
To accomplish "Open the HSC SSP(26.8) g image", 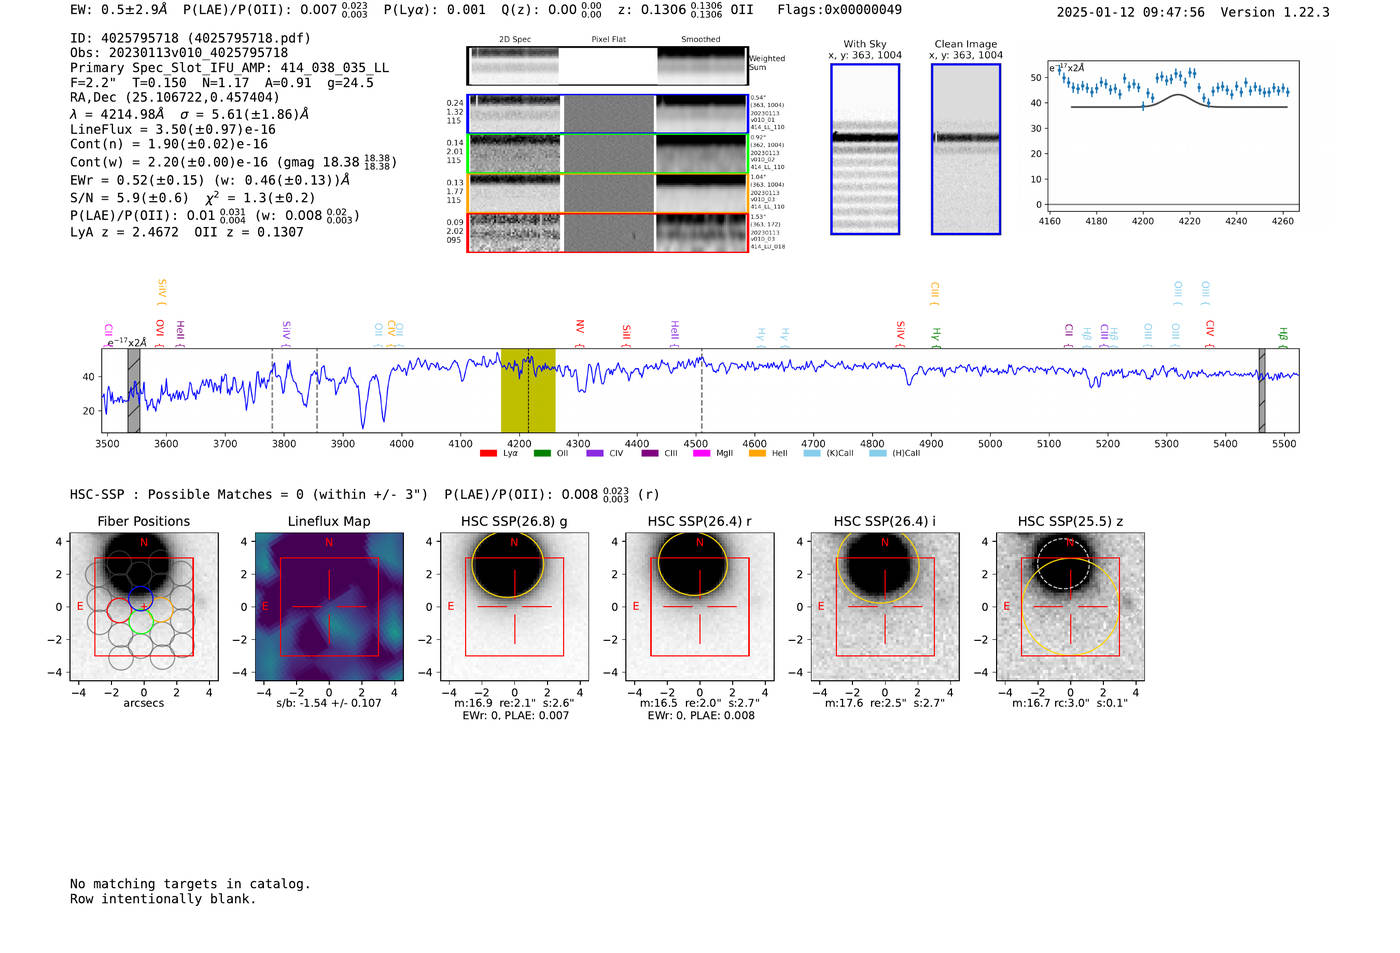I will coord(515,607).
